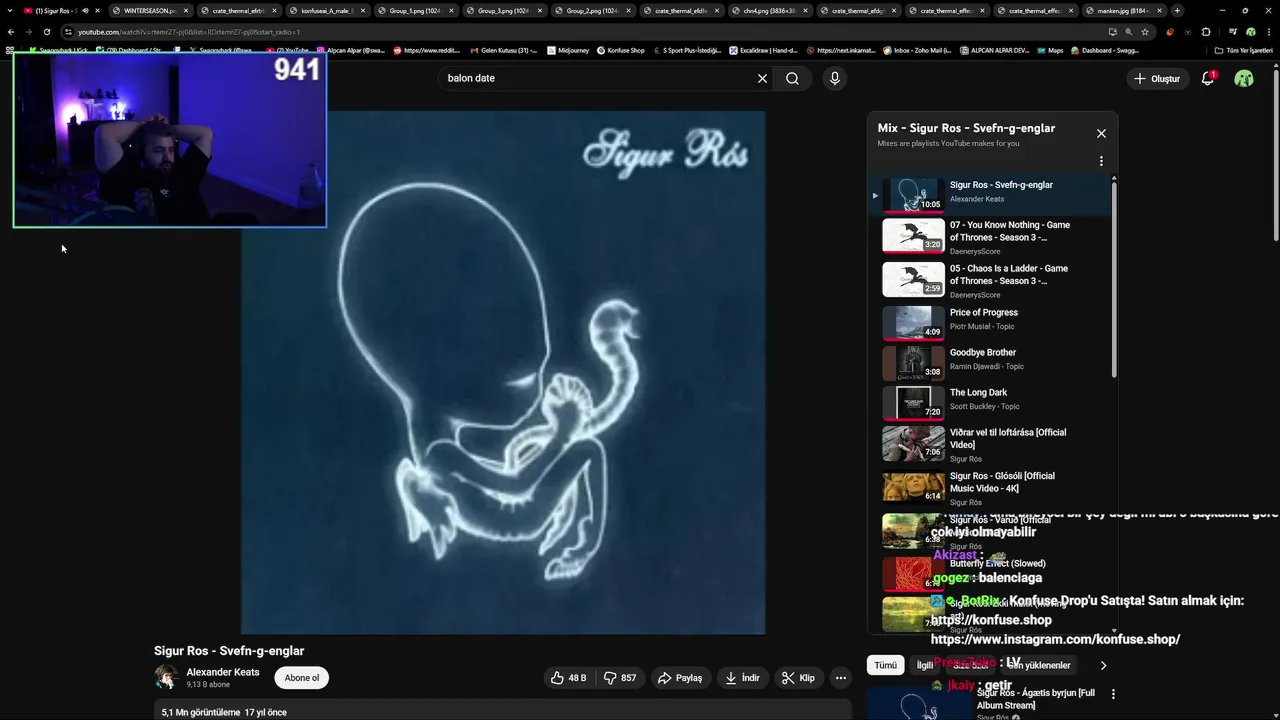
Task: Open Alexander Keats channel name link
Action: point(223,672)
